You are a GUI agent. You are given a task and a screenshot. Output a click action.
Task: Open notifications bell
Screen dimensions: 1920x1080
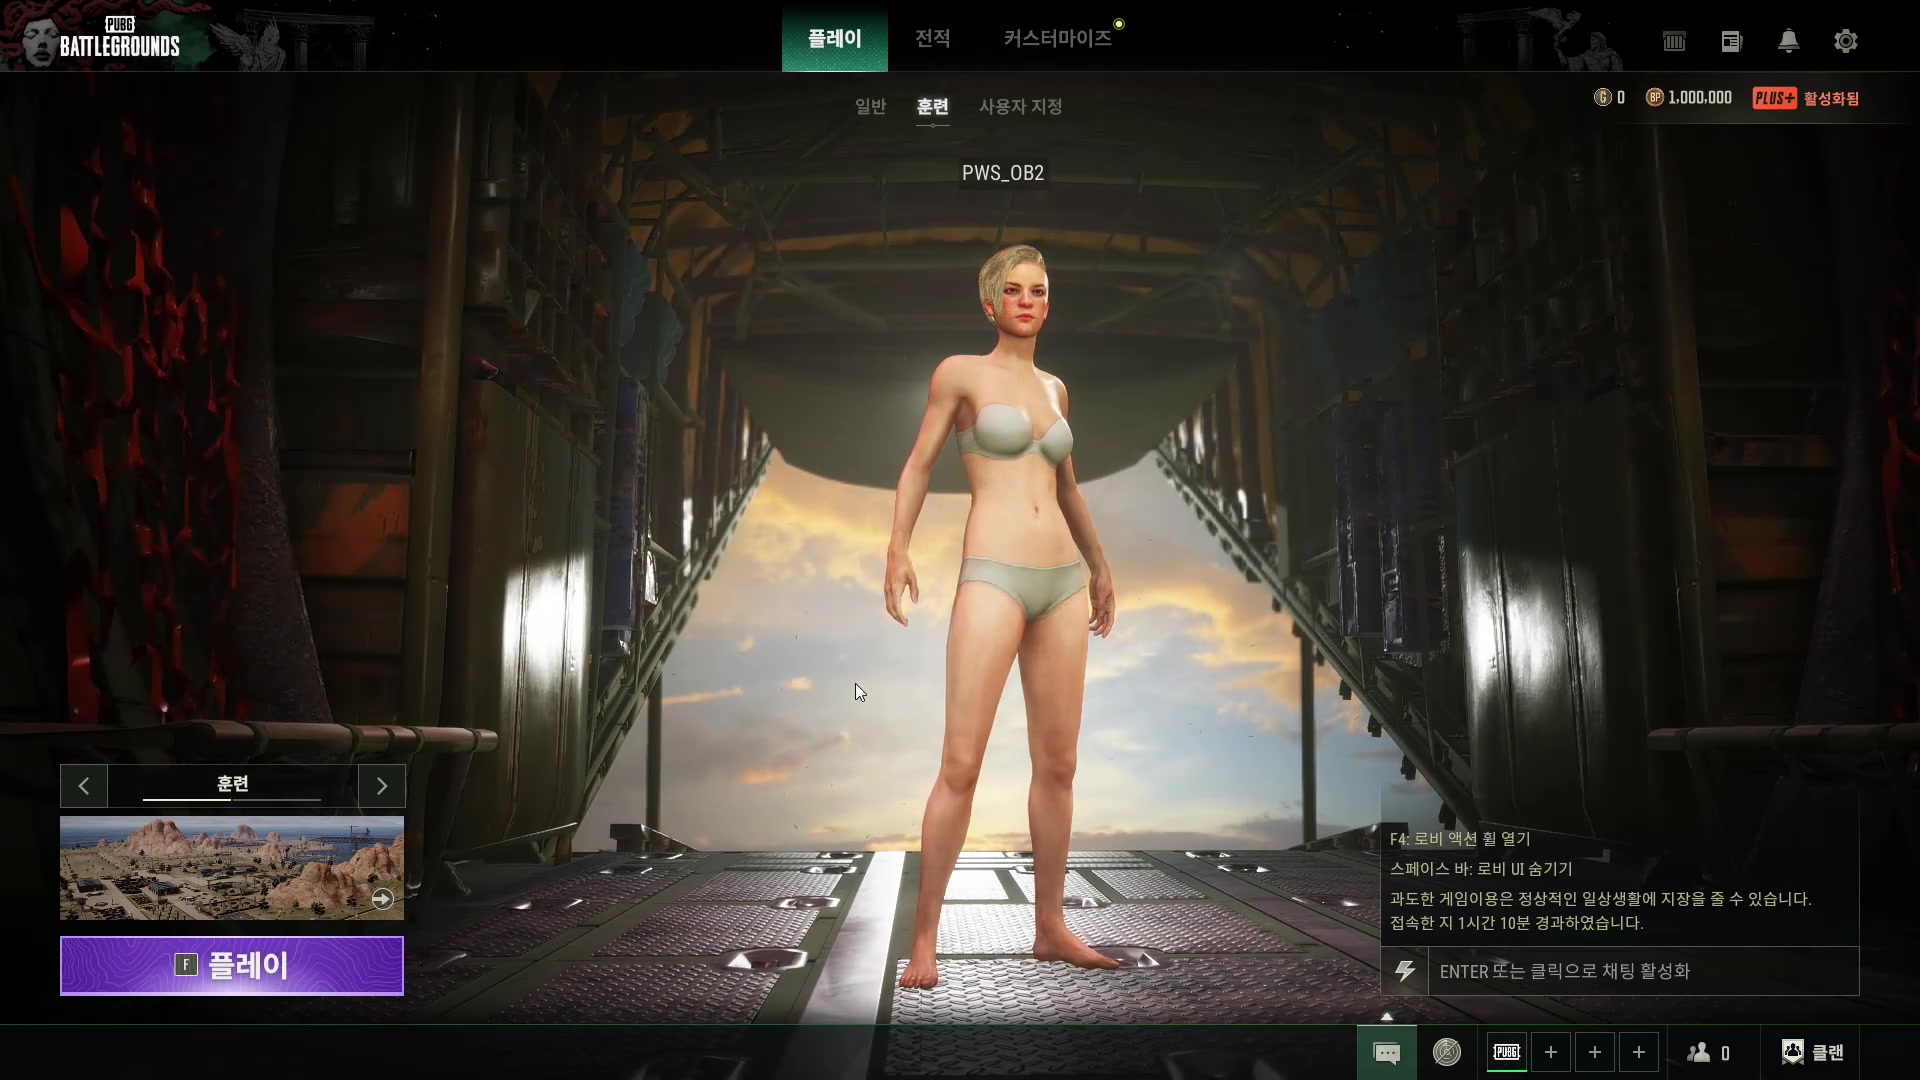coord(1788,41)
